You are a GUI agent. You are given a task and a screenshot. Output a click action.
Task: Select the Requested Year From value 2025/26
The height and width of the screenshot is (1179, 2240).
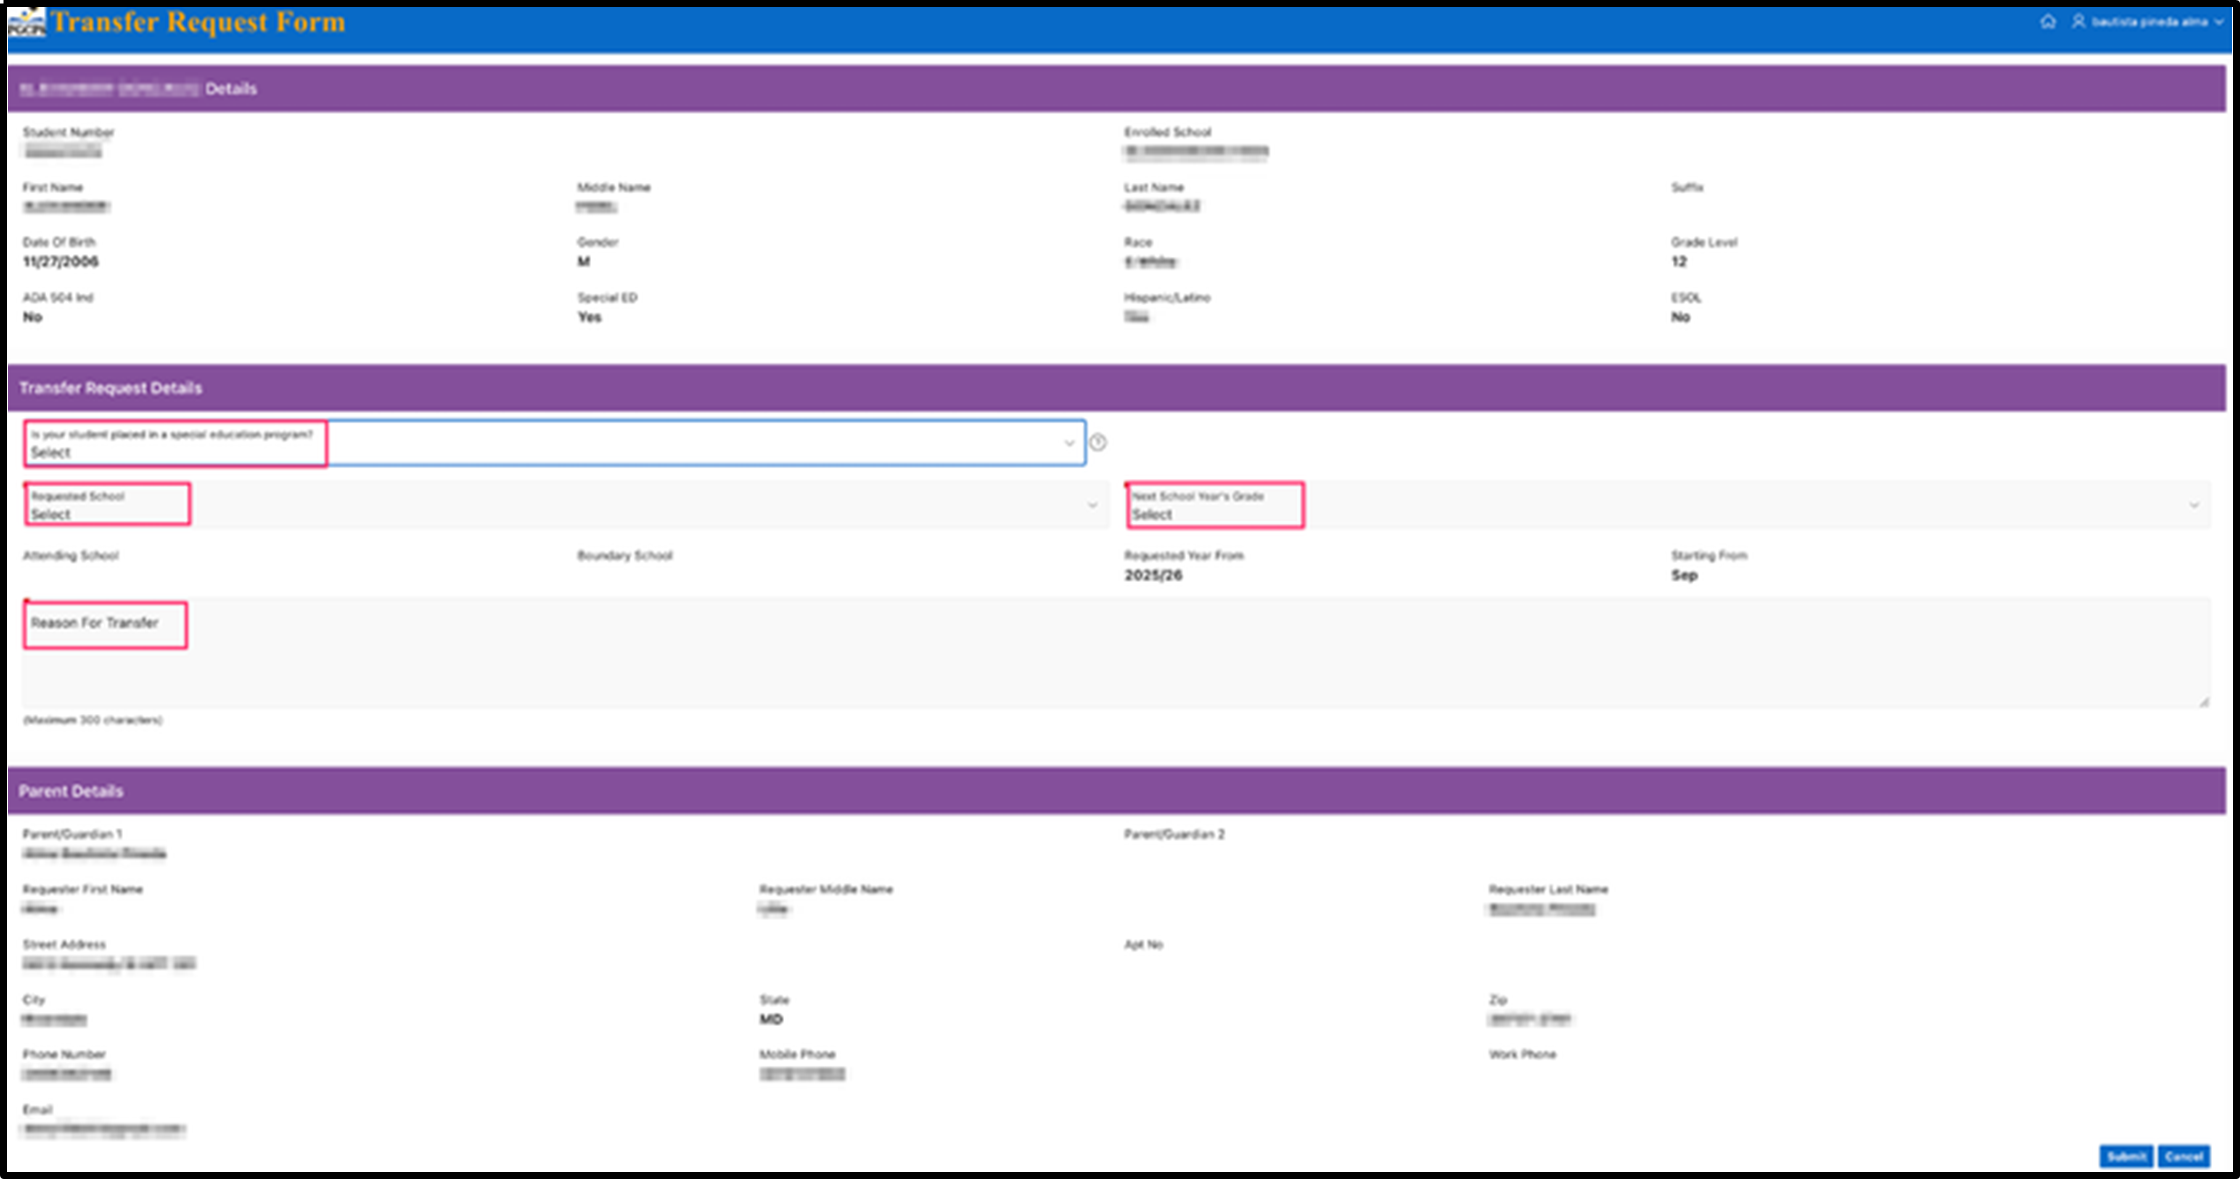click(x=1153, y=575)
